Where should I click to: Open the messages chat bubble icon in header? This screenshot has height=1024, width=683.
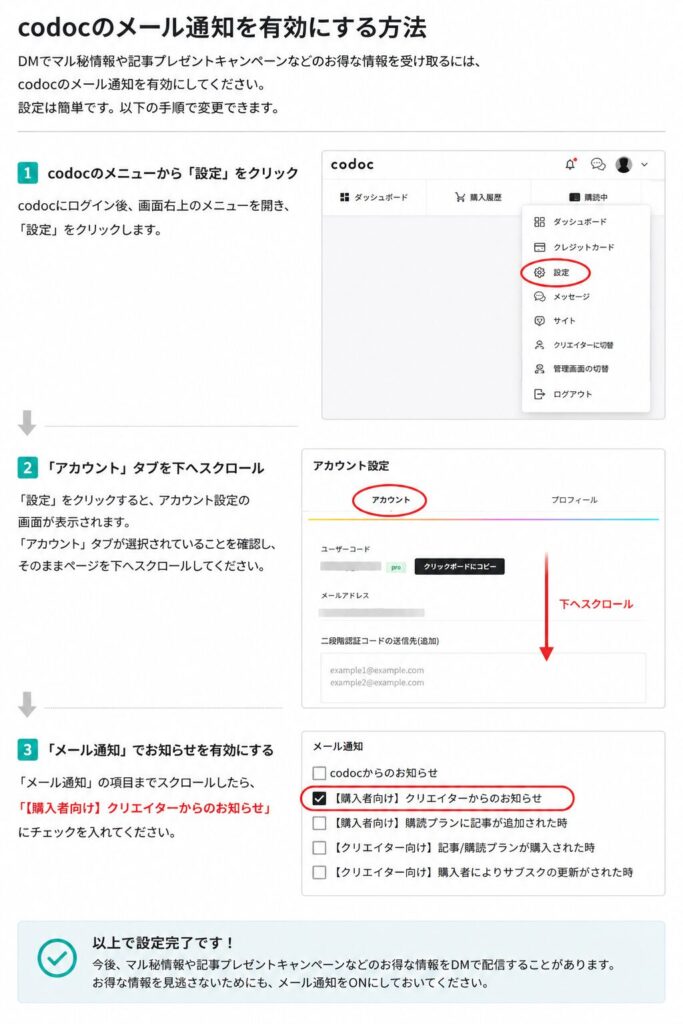(597, 165)
